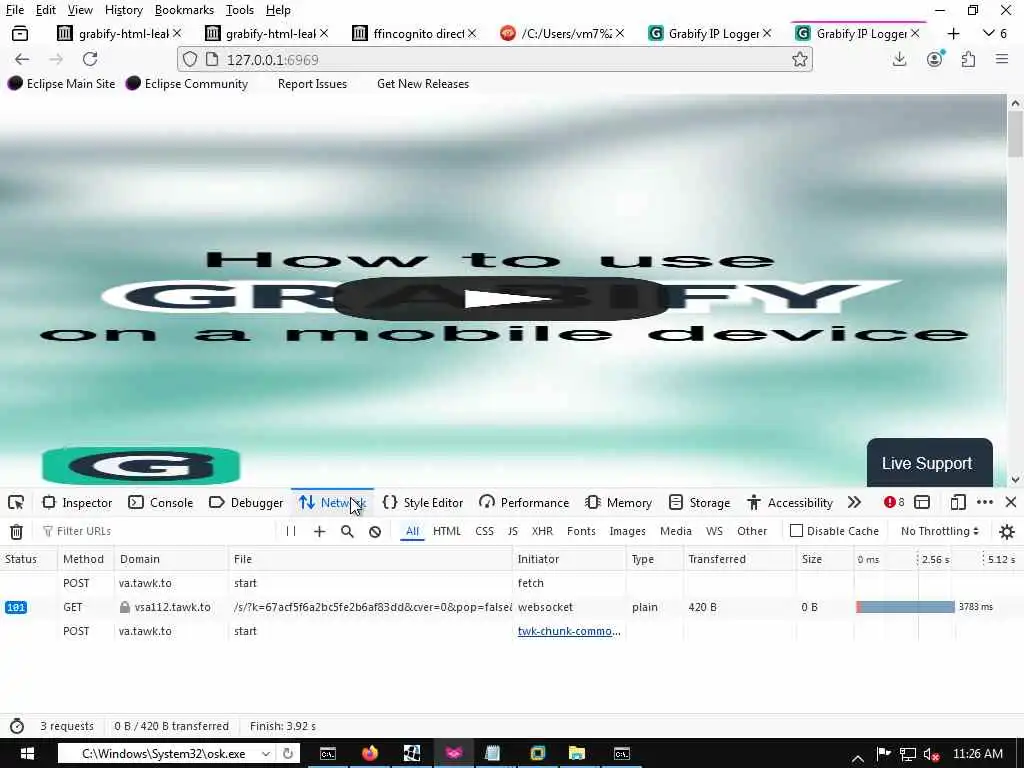Filter requests by All type
The height and width of the screenshot is (768, 1024).
click(x=412, y=531)
